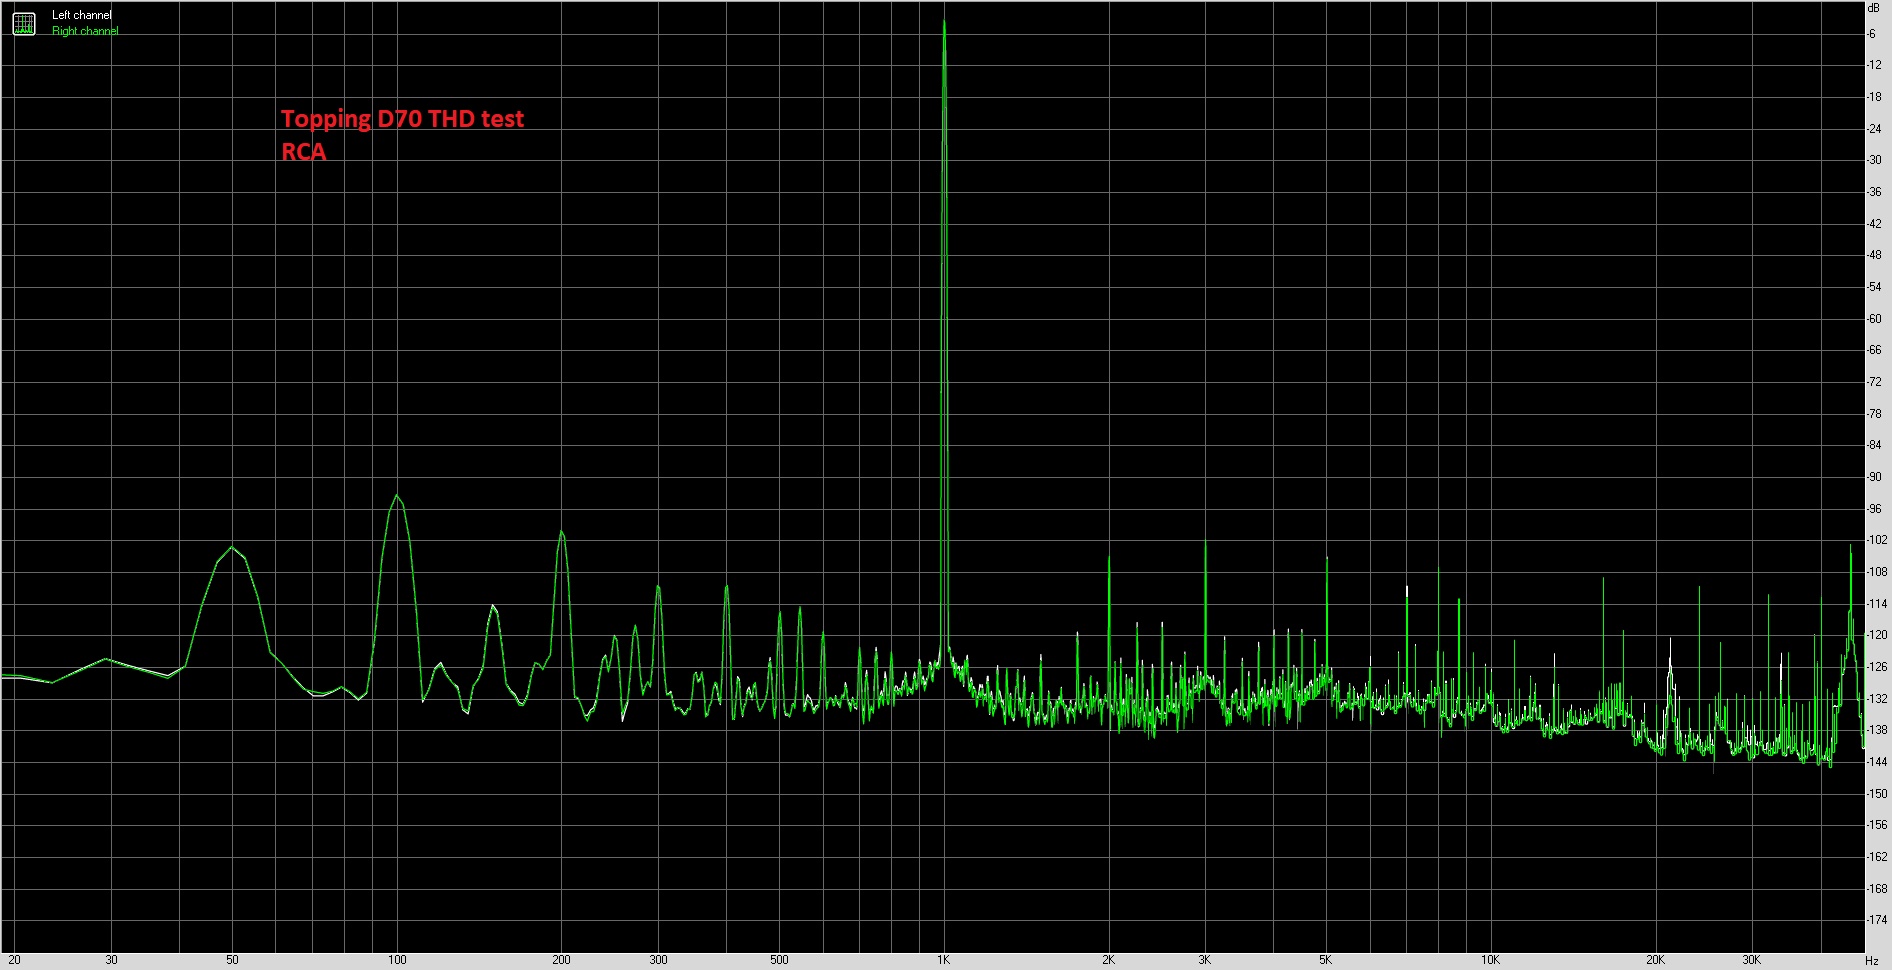Click the spectrum grid icon in the legend
The height and width of the screenshot is (970, 1892).
click(x=24, y=23)
